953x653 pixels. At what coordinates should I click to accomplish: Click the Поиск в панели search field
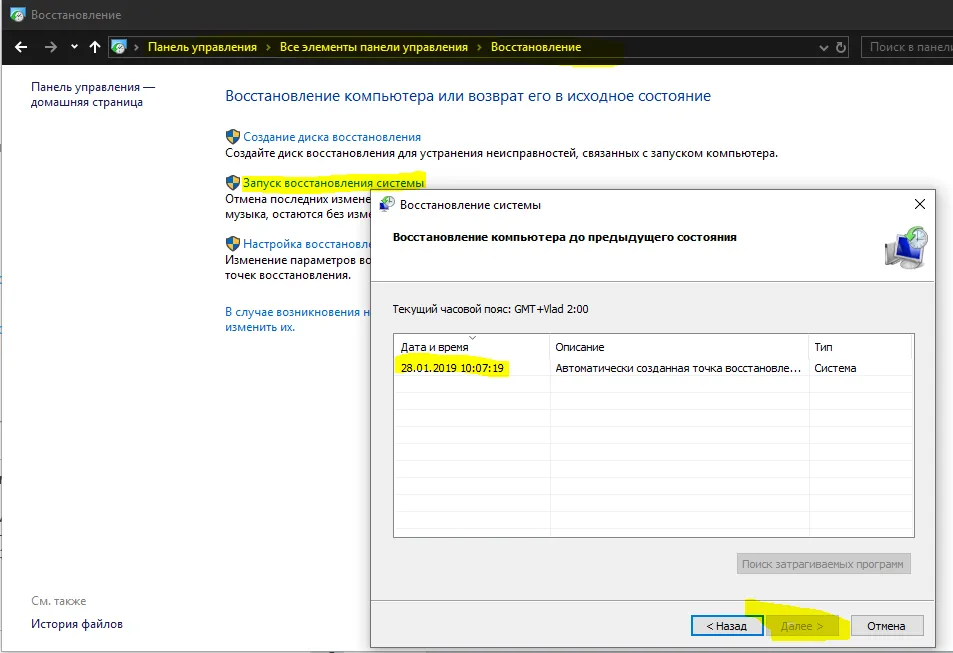click(x=907, y=47)
